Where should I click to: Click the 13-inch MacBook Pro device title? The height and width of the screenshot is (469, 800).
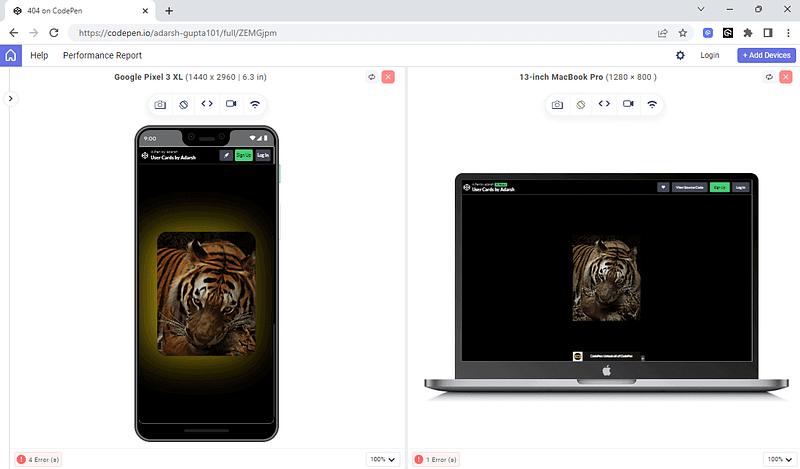tap(588, 77)
